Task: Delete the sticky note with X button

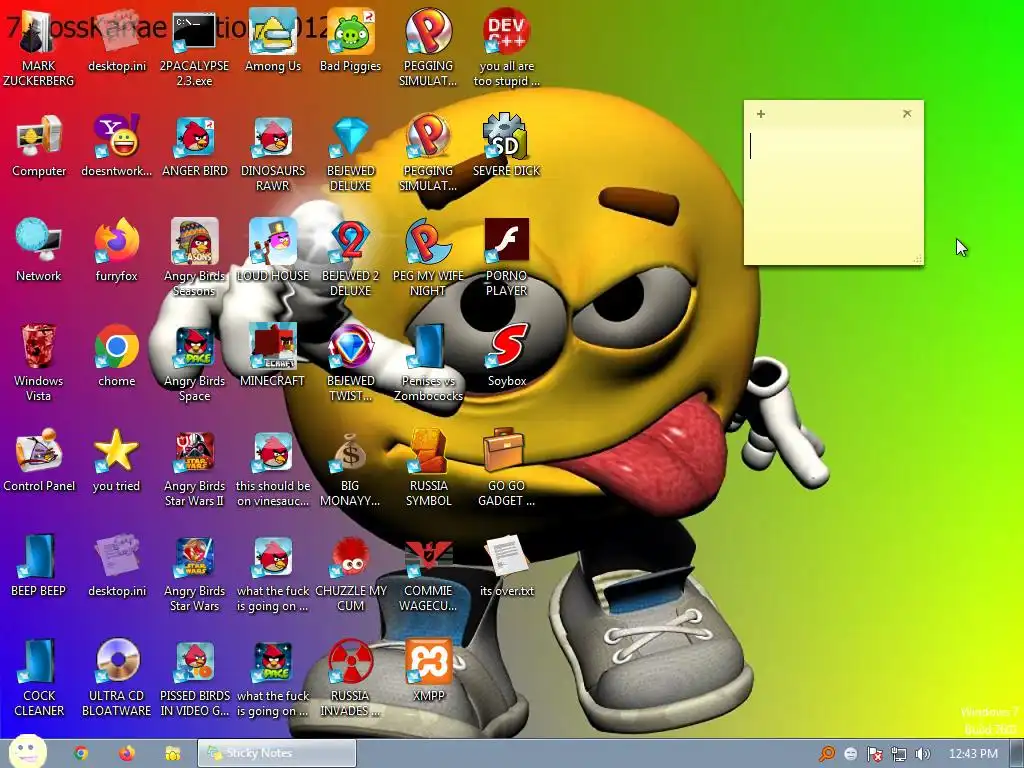Action: [907, 114]
